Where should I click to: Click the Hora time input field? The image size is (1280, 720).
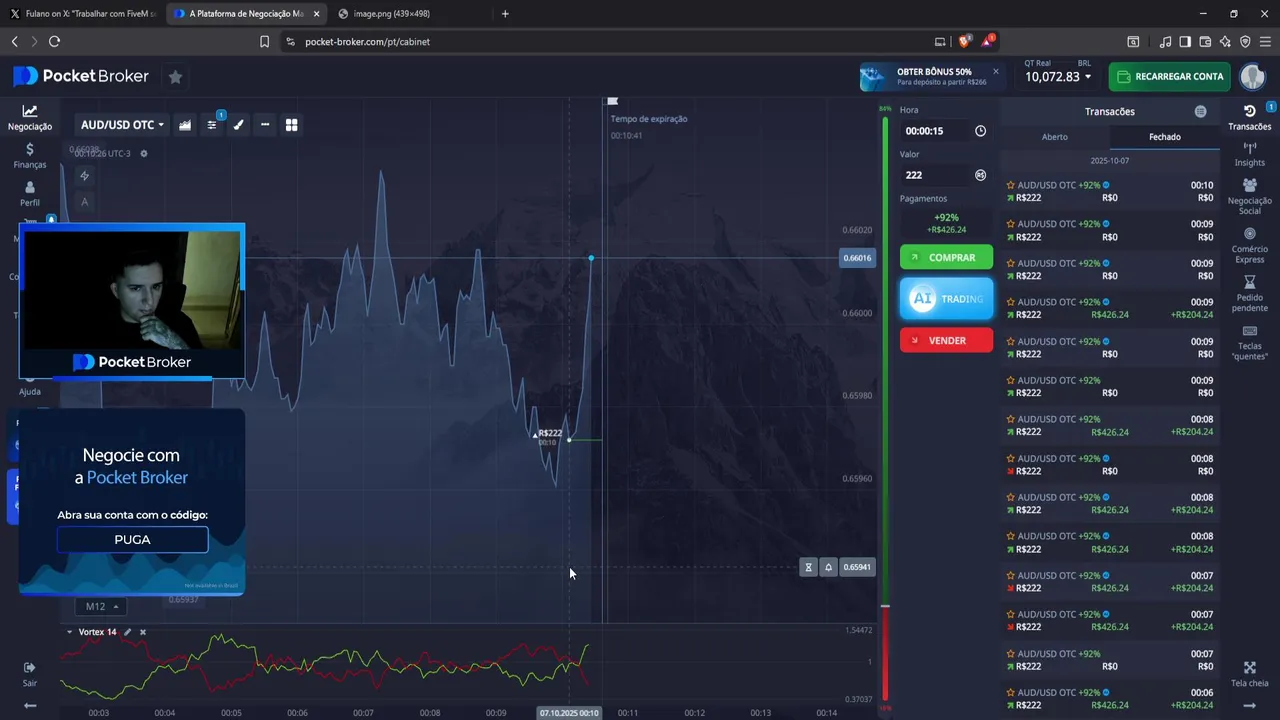[x=936, y=131]
